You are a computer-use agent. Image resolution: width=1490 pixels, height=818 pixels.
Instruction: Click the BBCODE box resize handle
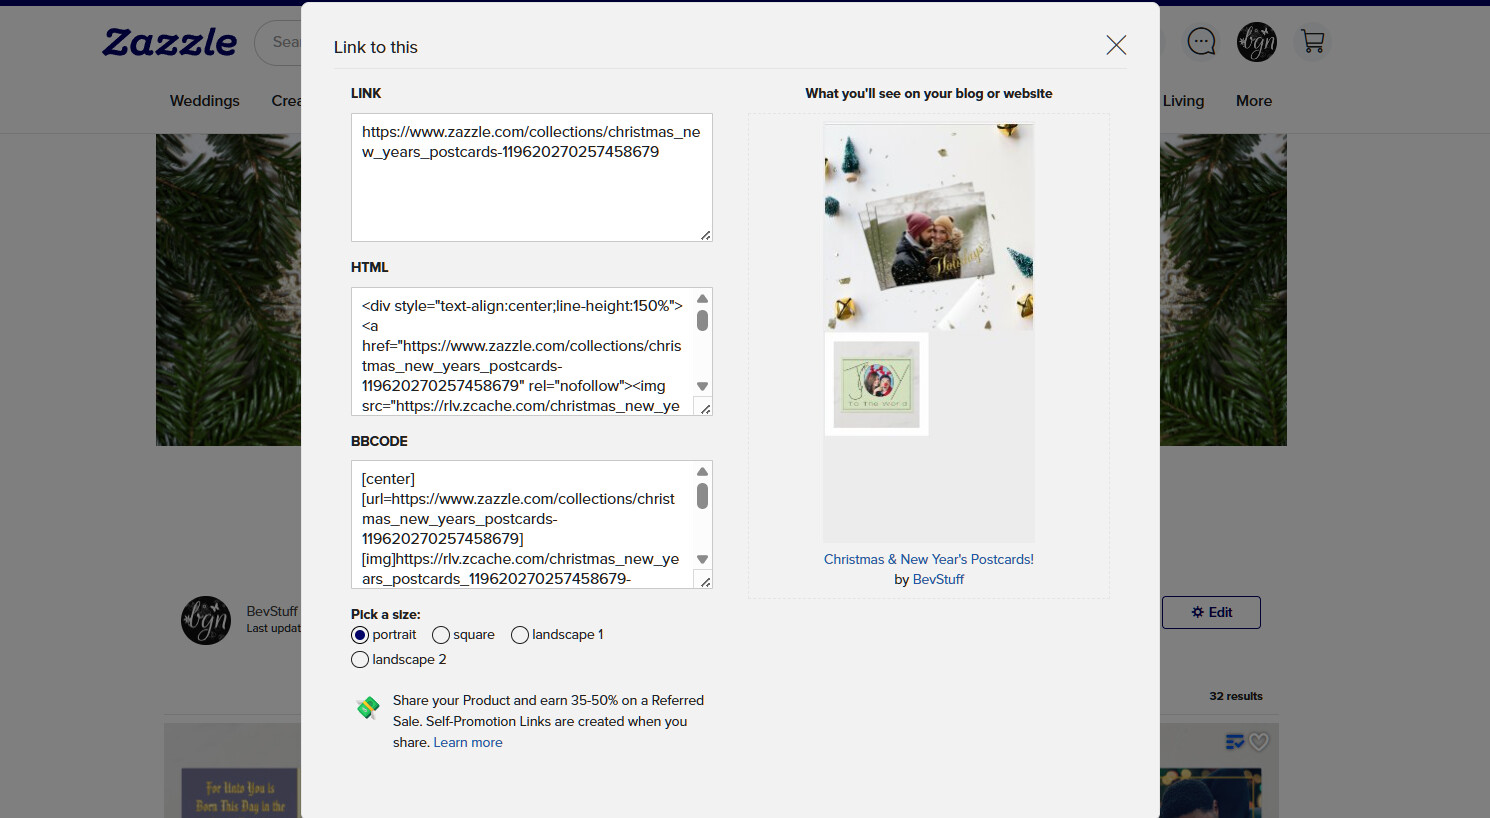point(705,581)
